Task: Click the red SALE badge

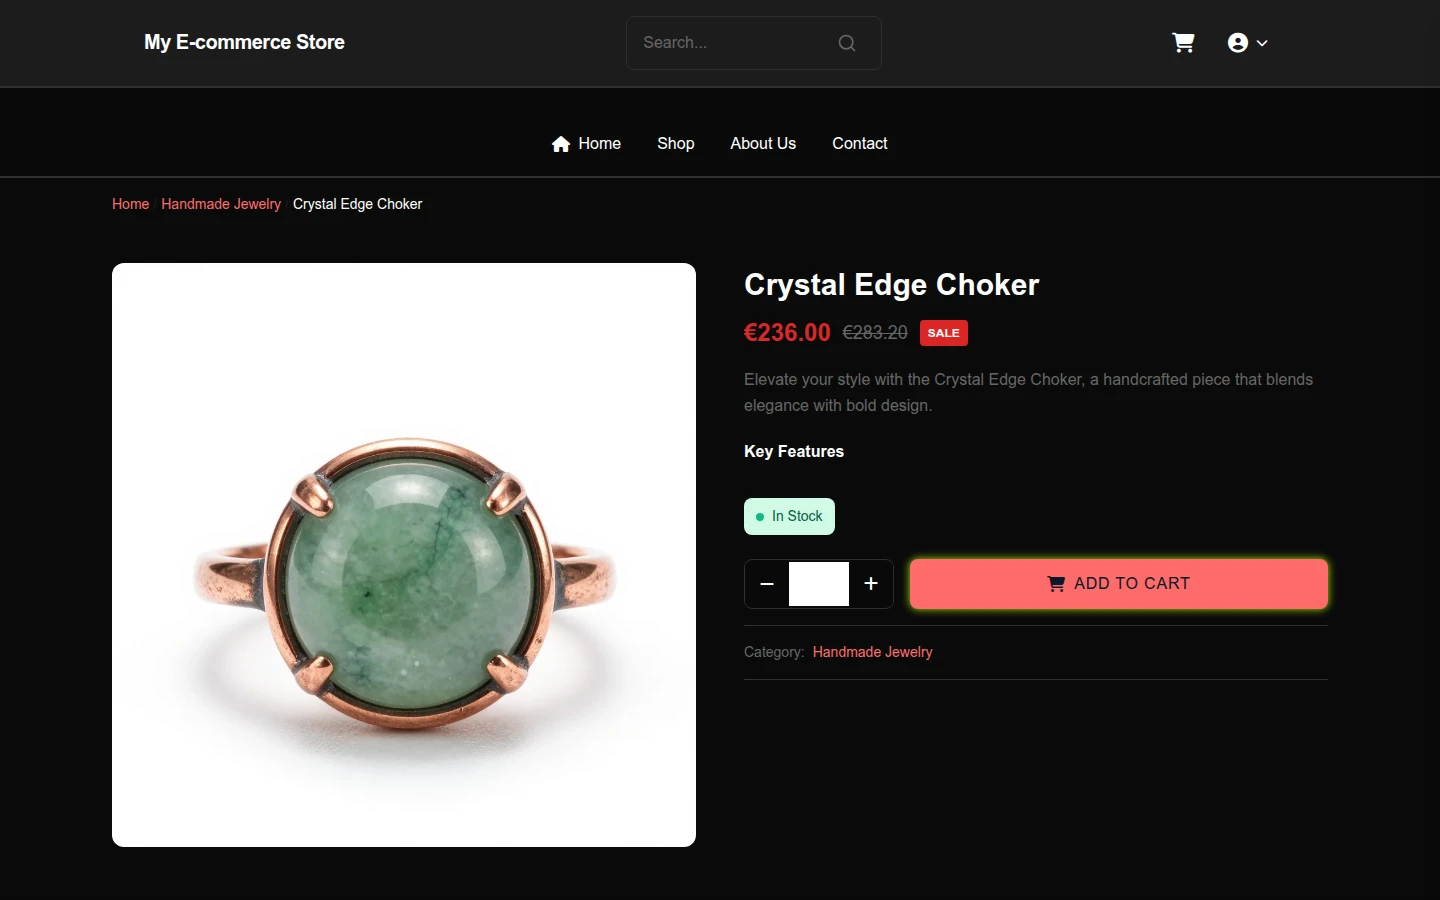Action: (943, 333)
